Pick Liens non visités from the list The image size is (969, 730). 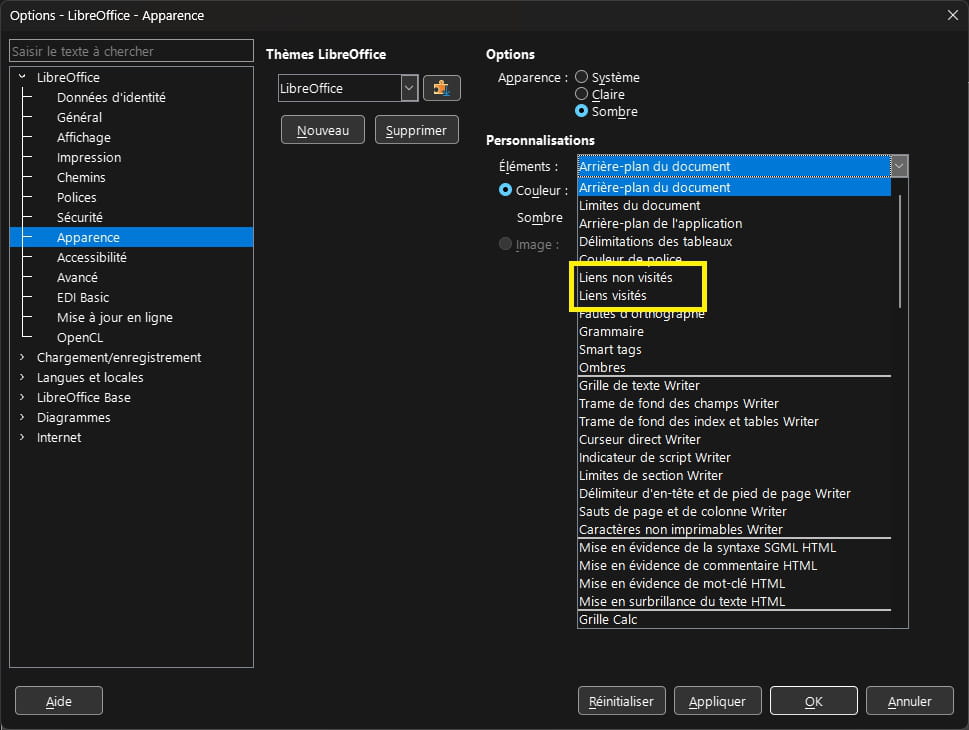pos(734,278)
